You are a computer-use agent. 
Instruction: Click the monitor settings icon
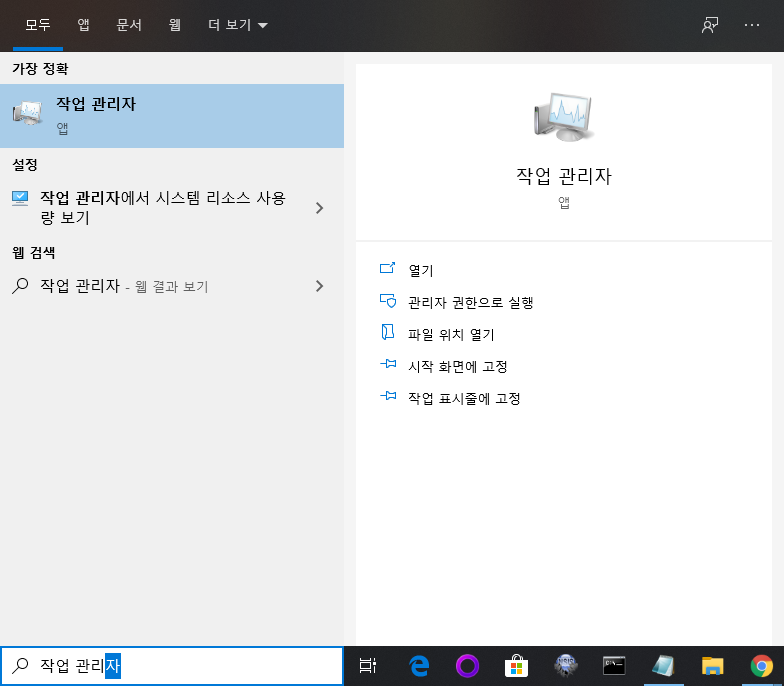click(x=20, y=198)
